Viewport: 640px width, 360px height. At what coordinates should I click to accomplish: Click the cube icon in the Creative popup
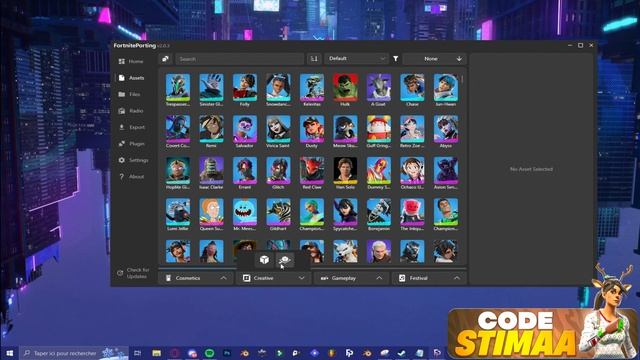(264, 260)
